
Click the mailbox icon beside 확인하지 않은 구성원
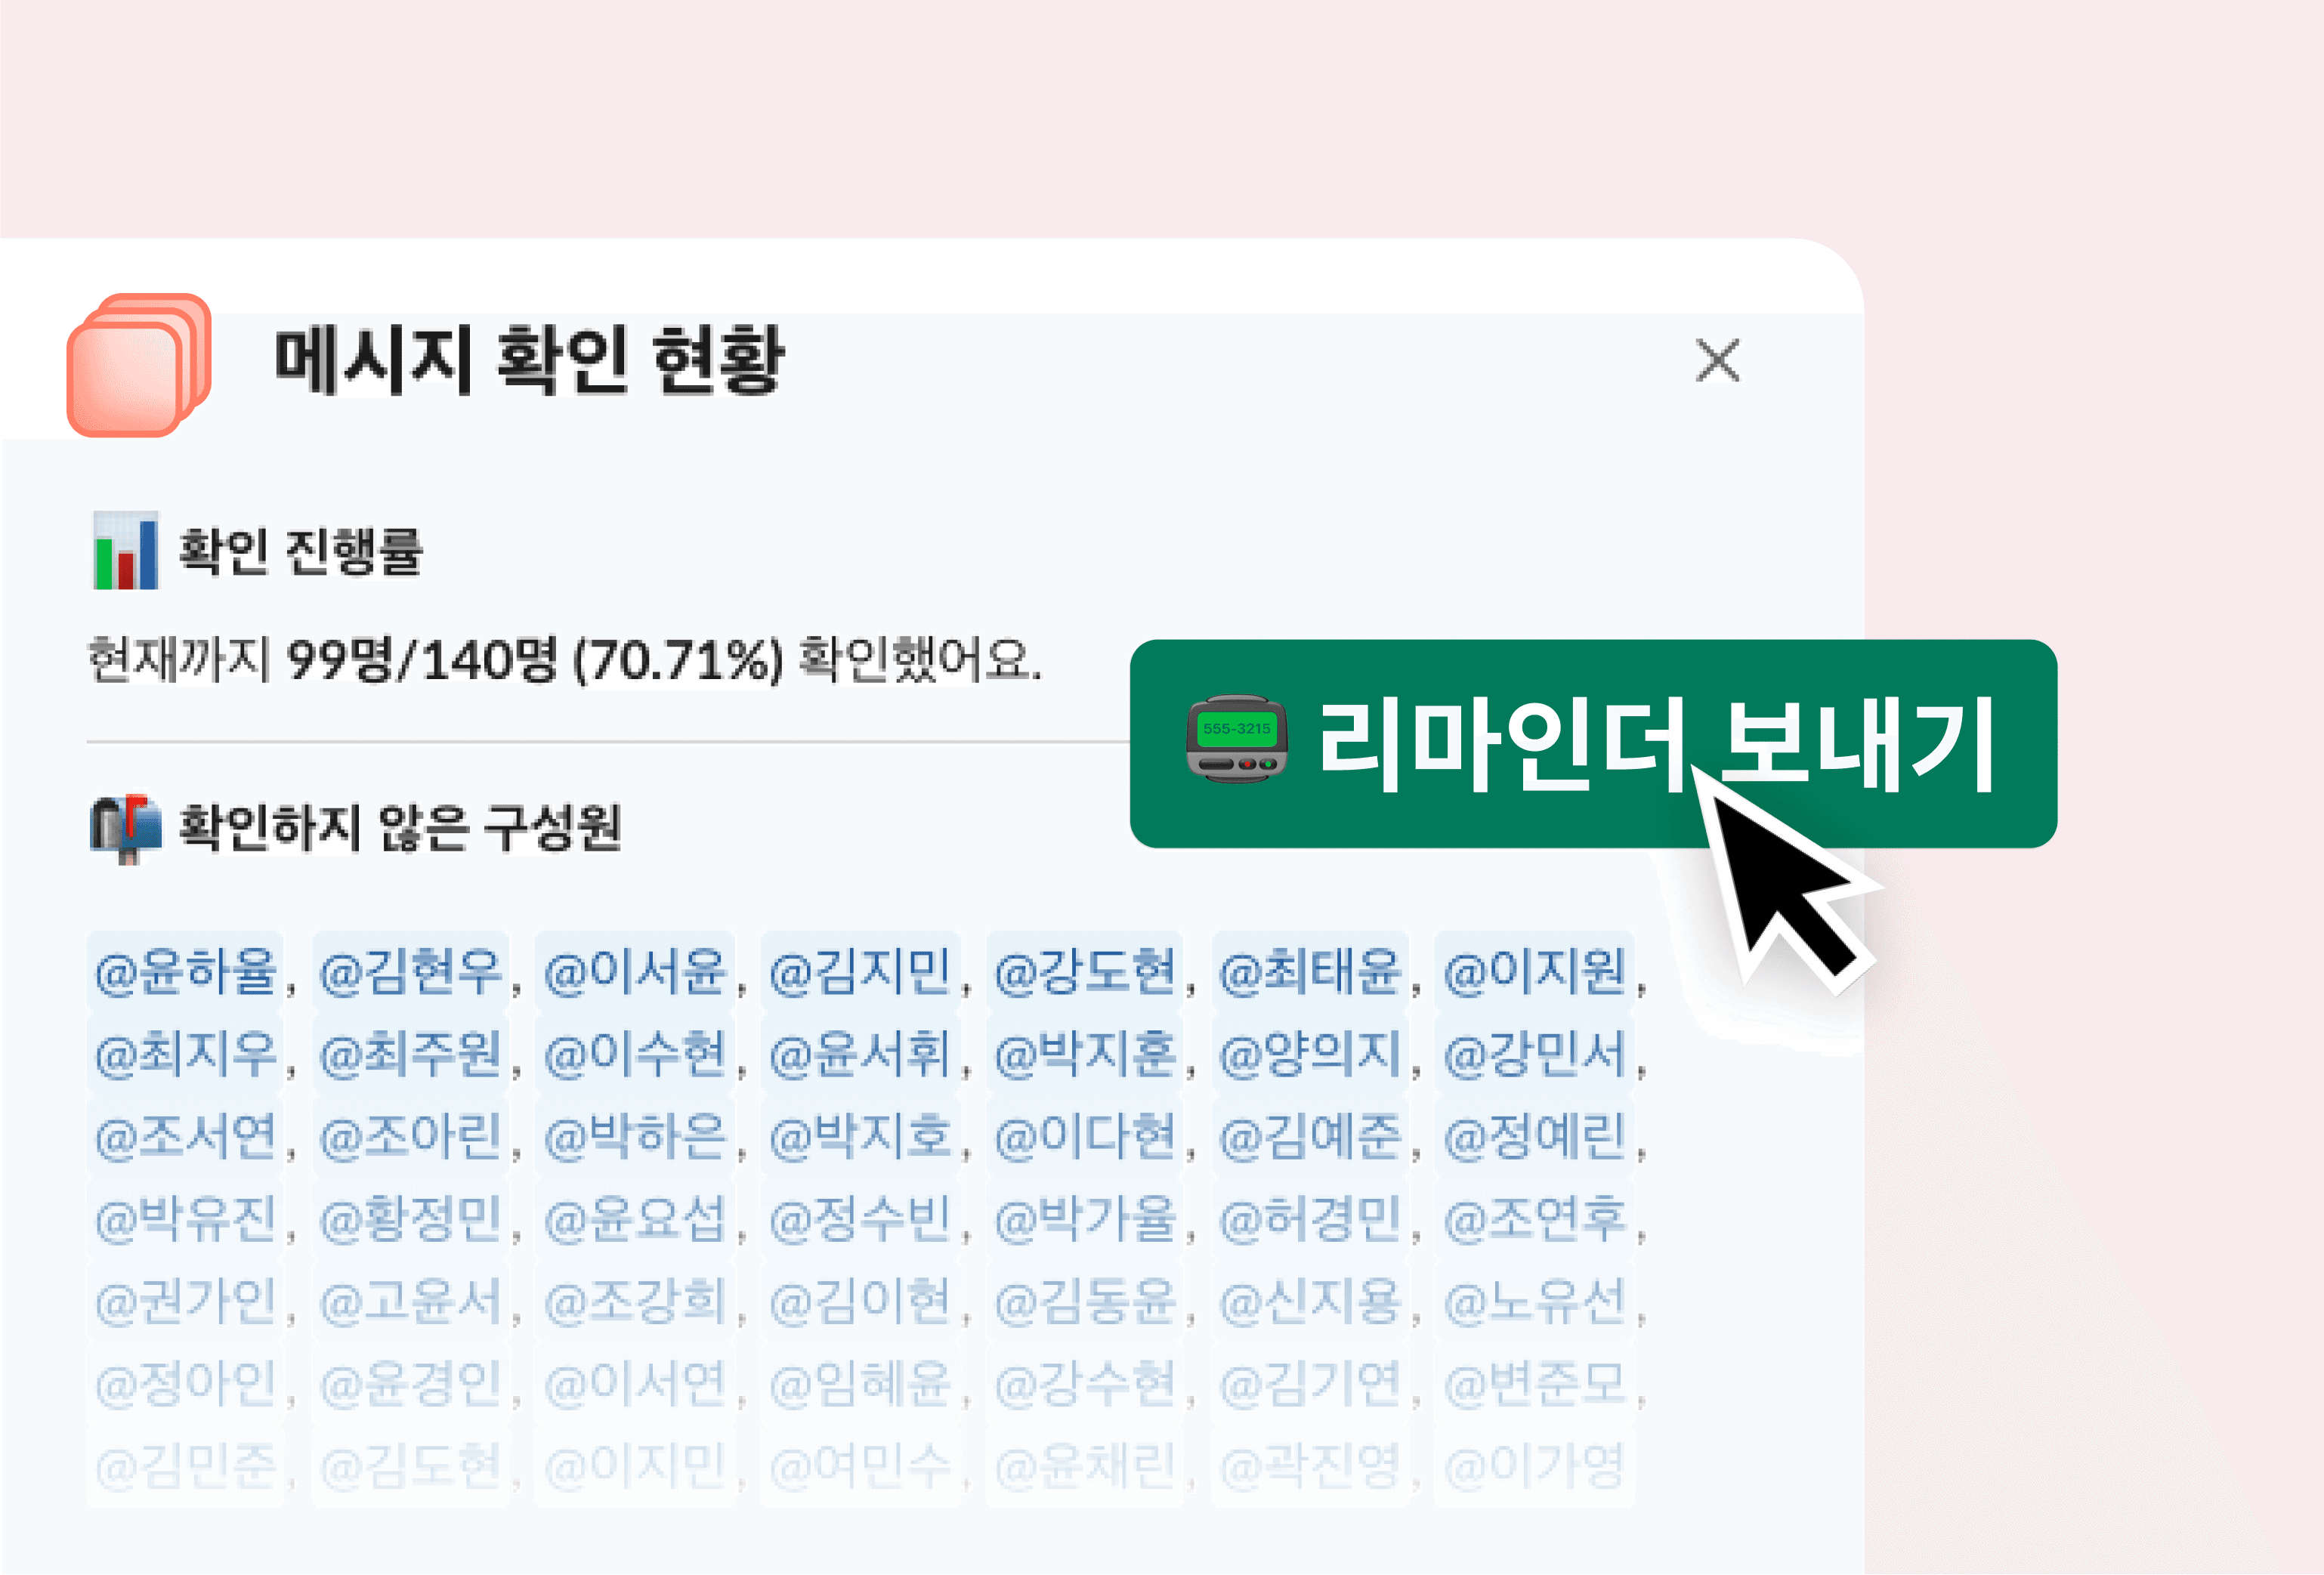point(125,828)
